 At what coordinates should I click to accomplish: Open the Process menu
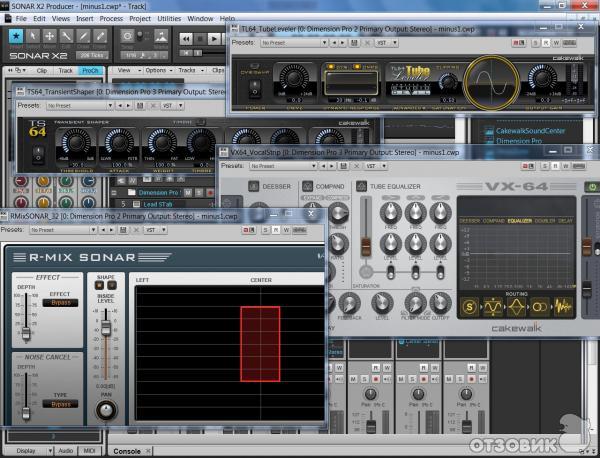(111, 18)
